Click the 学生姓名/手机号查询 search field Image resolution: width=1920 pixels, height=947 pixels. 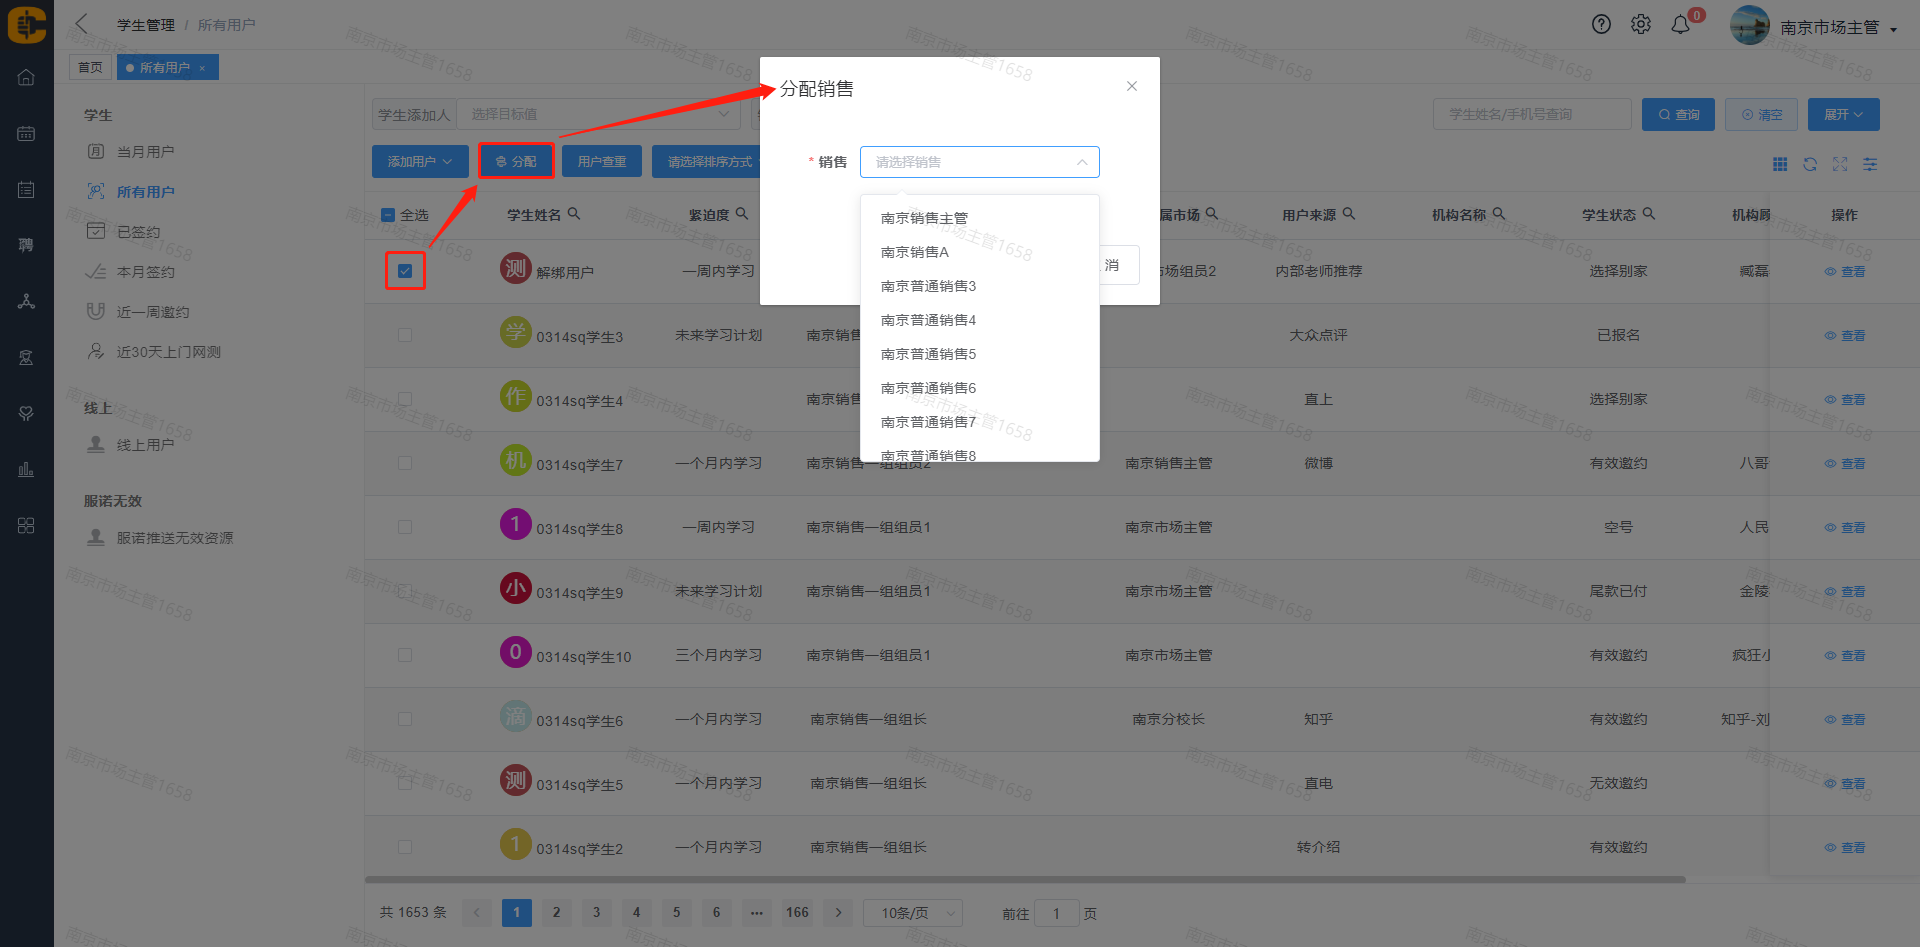tap(1531, 115)
